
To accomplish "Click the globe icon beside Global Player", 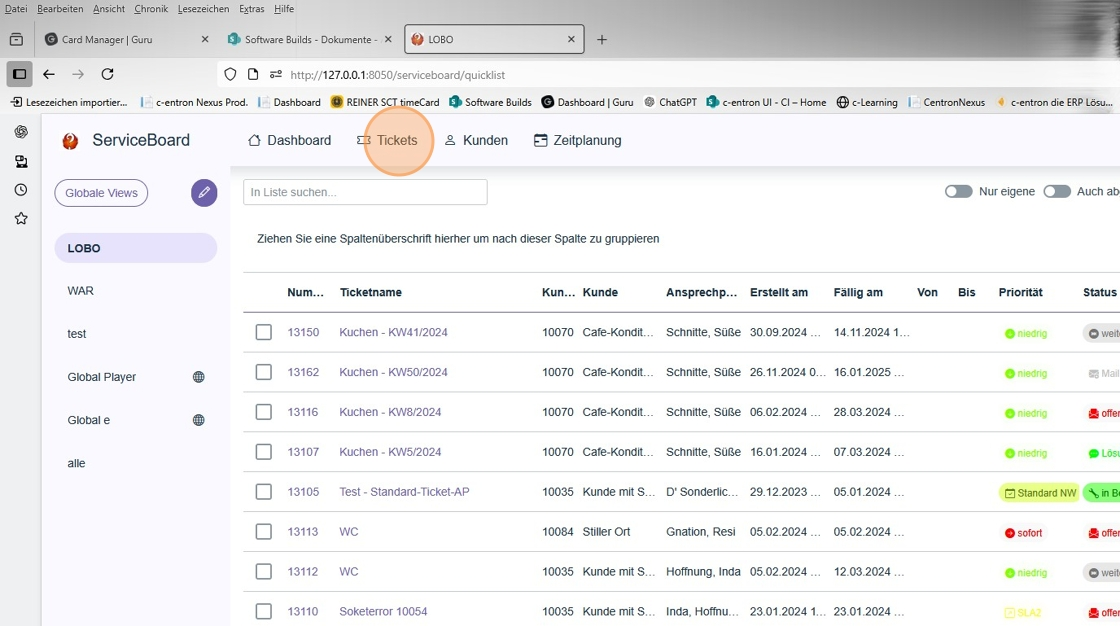I will [x=198, y=377].
